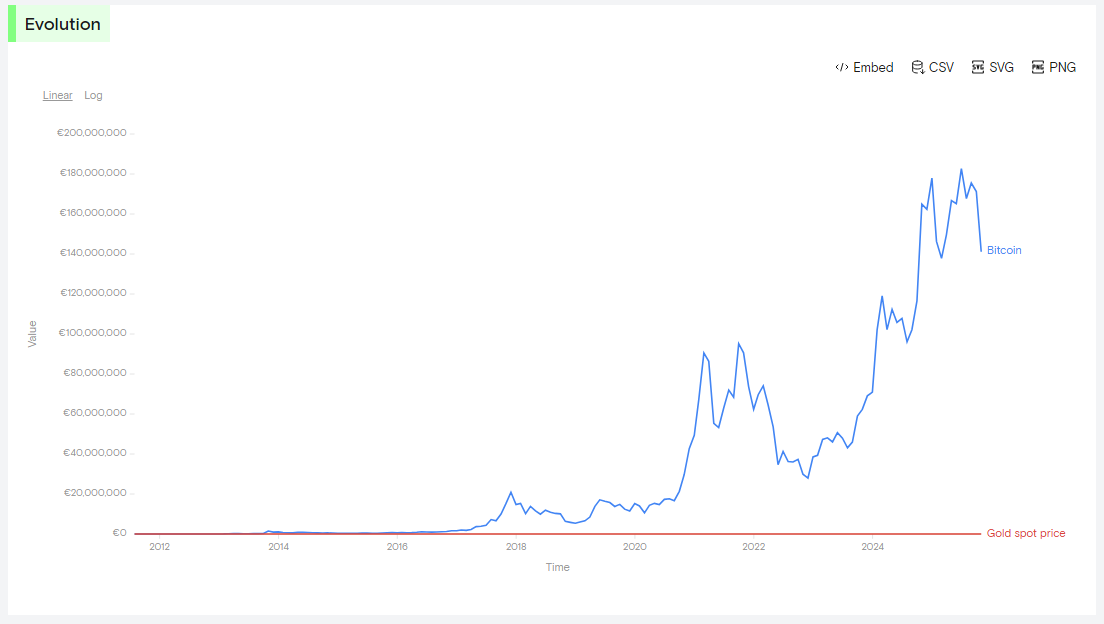The height and width of the screenshot is (624, 1104).
Task: Switch the chart to Linear scale
Action: [x=57, y=96]
